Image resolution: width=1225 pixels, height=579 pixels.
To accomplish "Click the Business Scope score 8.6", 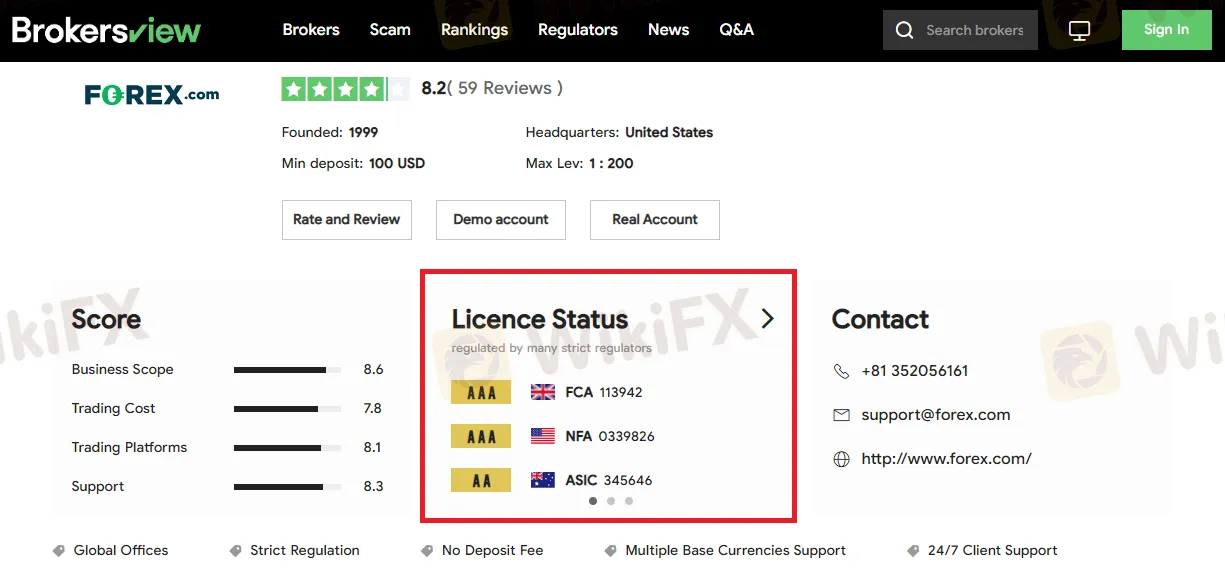I will pyautogui.click(x=374, y=370).
